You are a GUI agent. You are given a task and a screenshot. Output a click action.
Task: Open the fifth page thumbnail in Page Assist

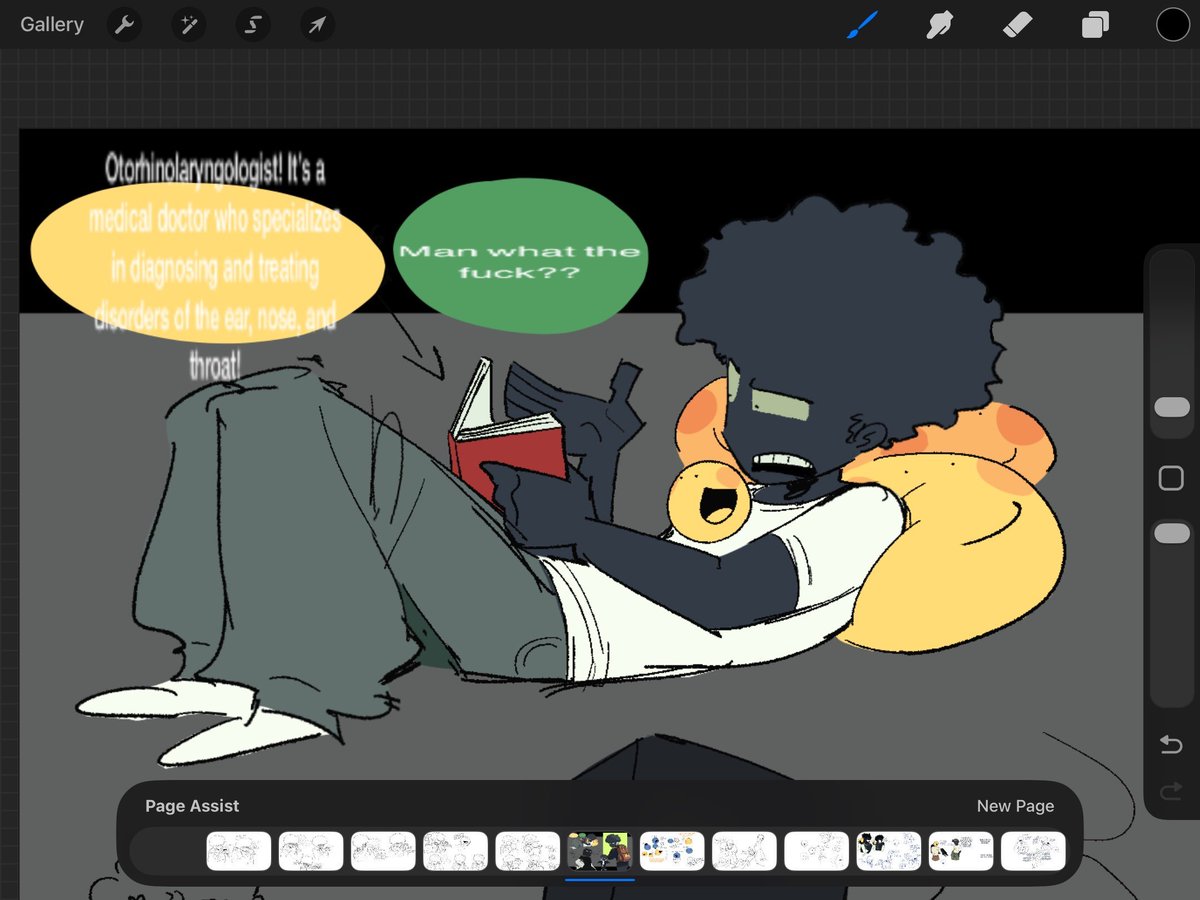(527, 851)
